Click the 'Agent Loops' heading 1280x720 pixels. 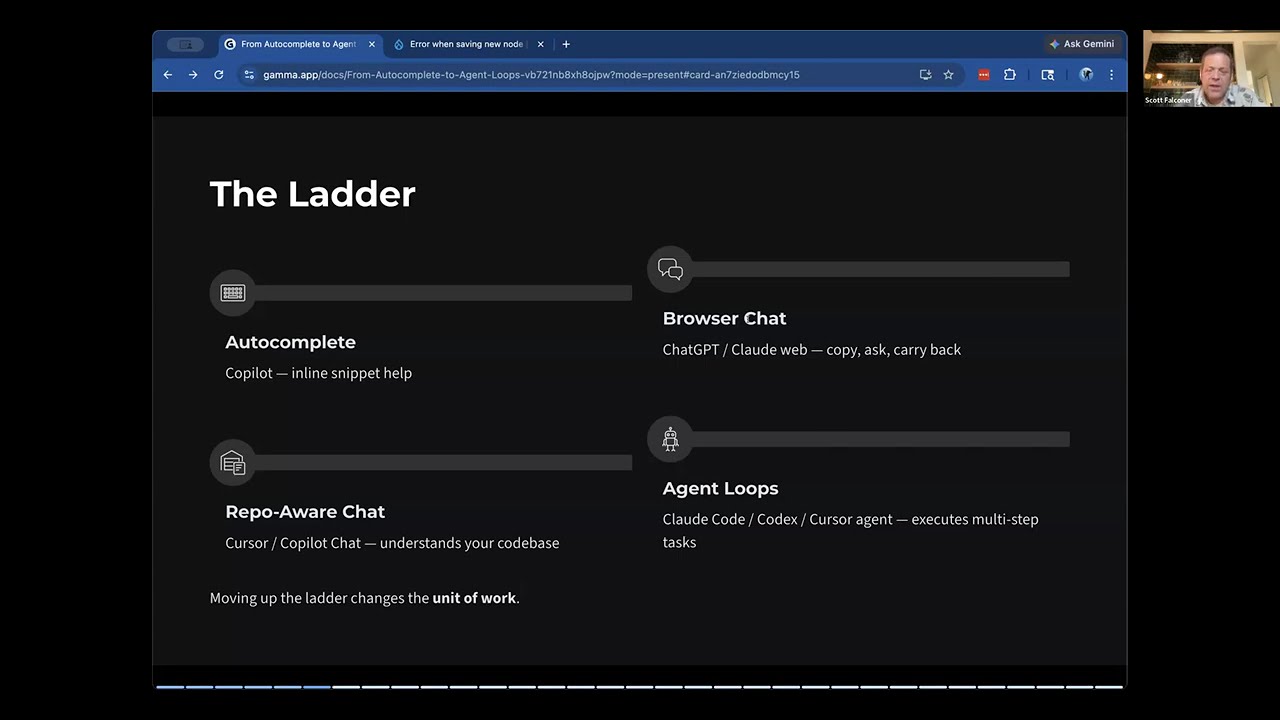pyautogui.click(x=720, y=488)
